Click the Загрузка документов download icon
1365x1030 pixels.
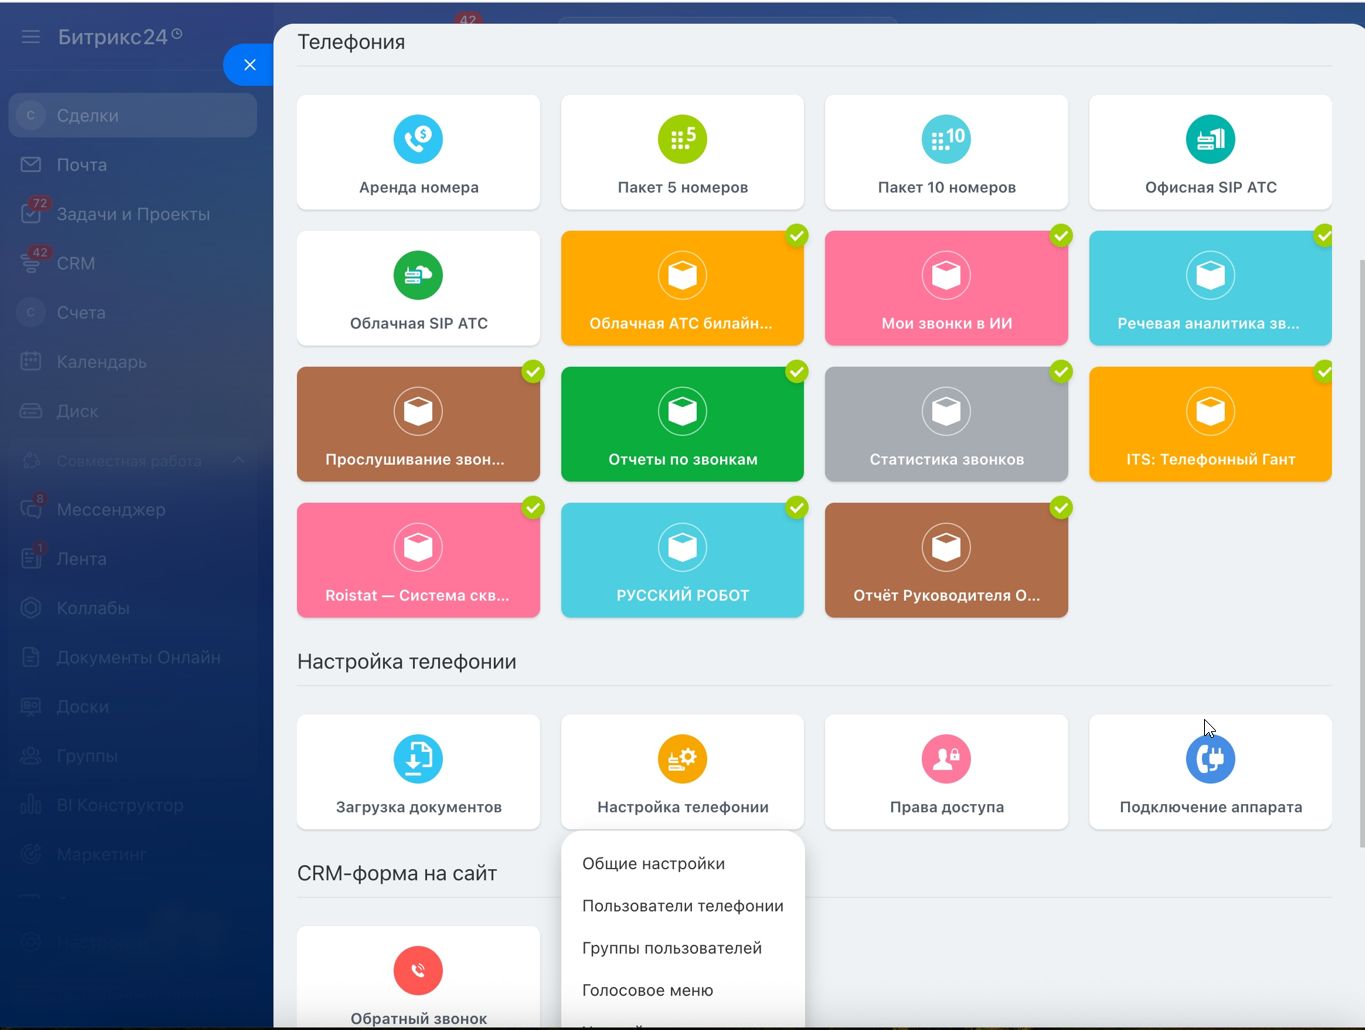coord(418,759)
